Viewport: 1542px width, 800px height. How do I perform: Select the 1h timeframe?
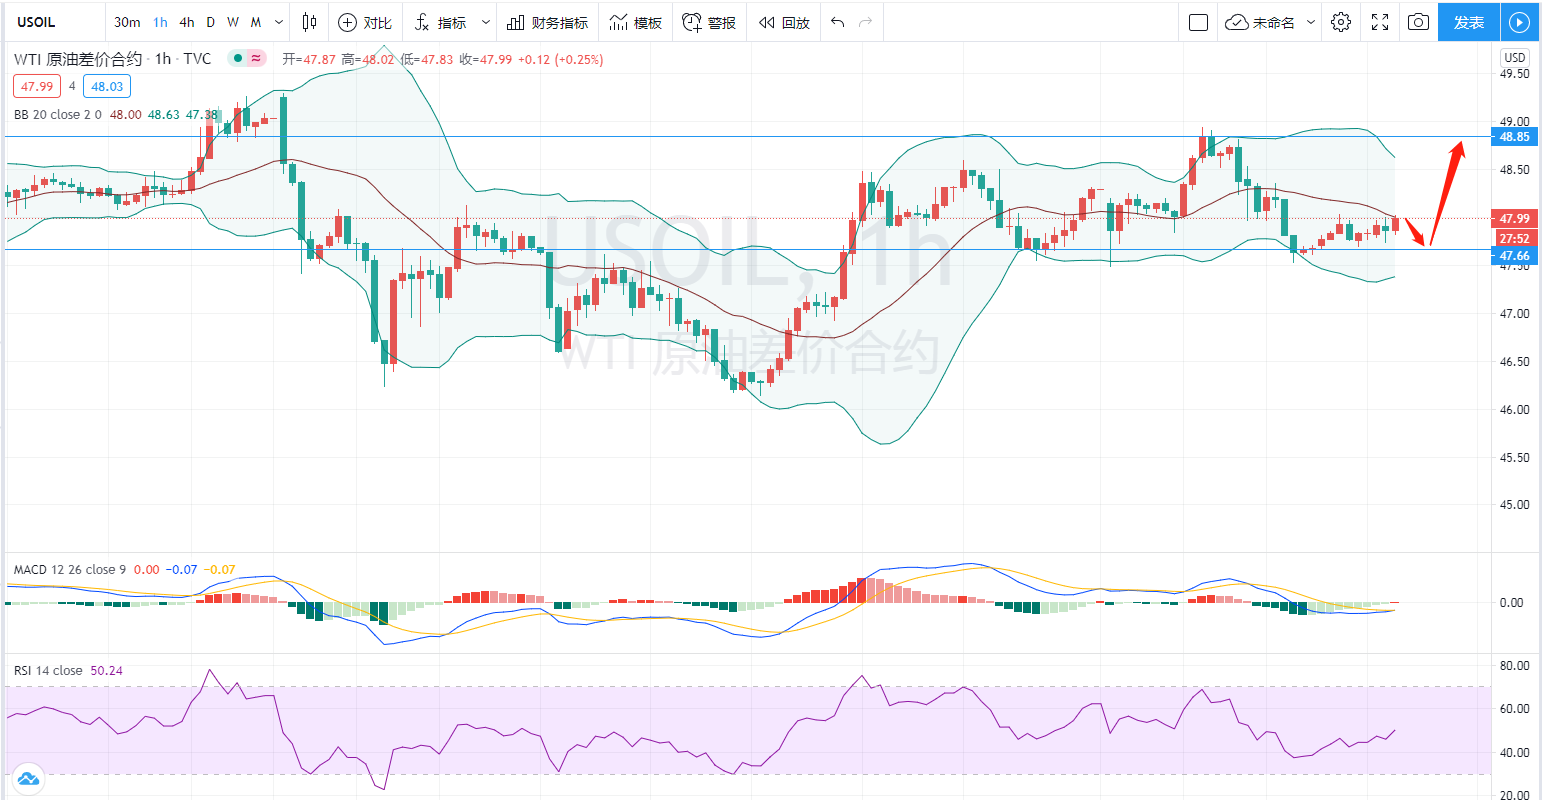[160, 22]
